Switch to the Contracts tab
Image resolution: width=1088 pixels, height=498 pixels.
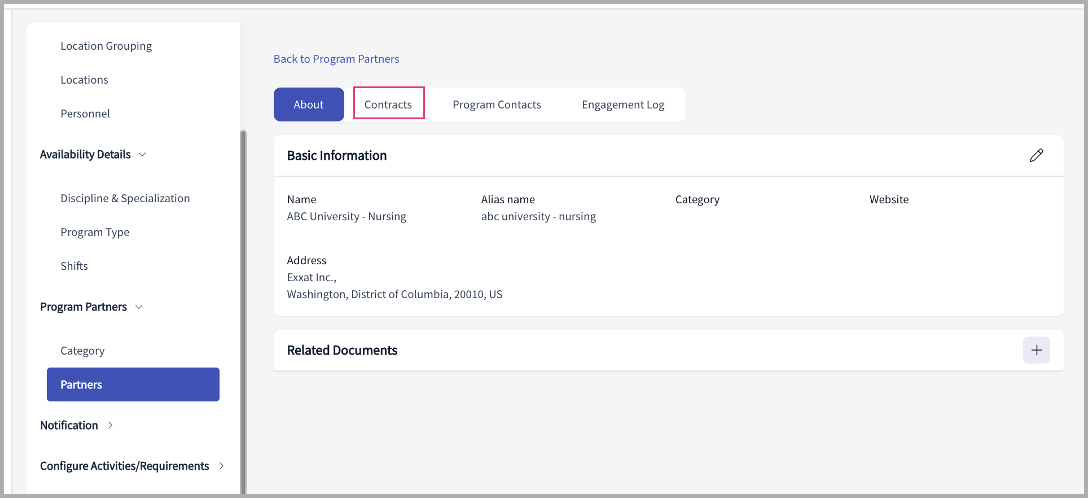[388, 104]
